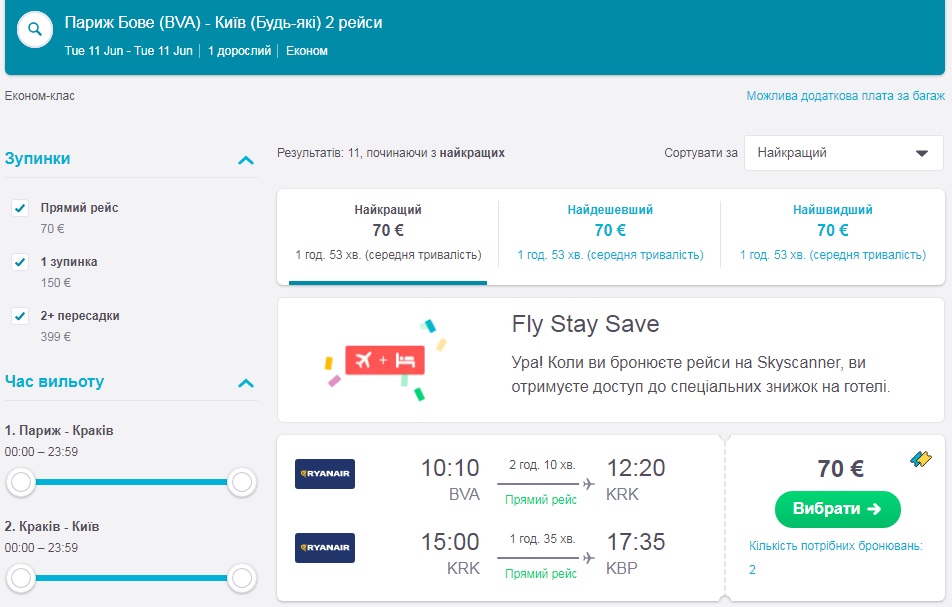Collapse the Зупинки filter section
The width and height of the screenshot is (952, 607).
coord(246,160)
